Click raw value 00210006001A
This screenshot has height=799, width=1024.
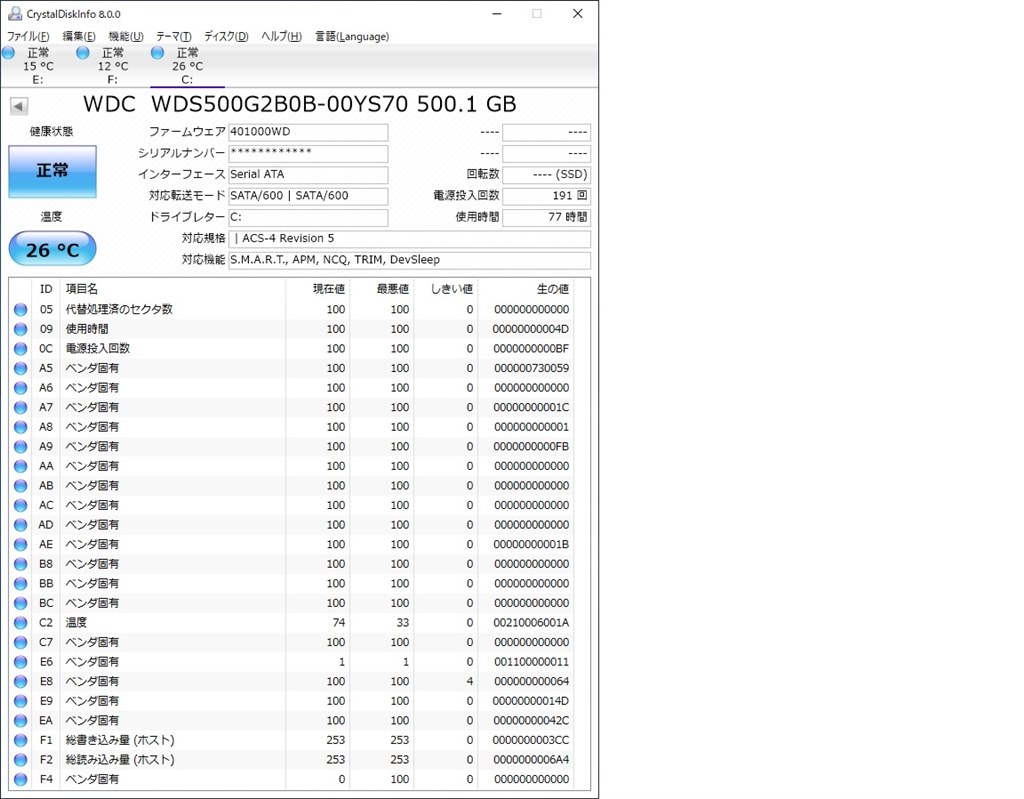coord(531,623)
